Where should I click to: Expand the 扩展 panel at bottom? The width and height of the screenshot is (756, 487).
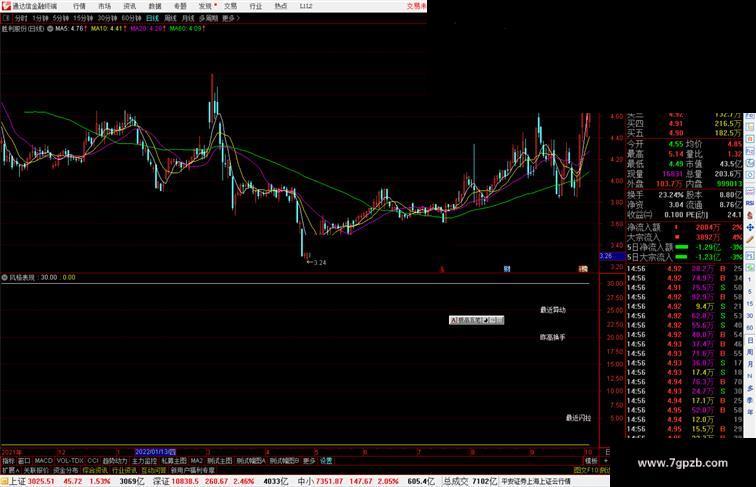pyautogui.click(x=11, y=470)
